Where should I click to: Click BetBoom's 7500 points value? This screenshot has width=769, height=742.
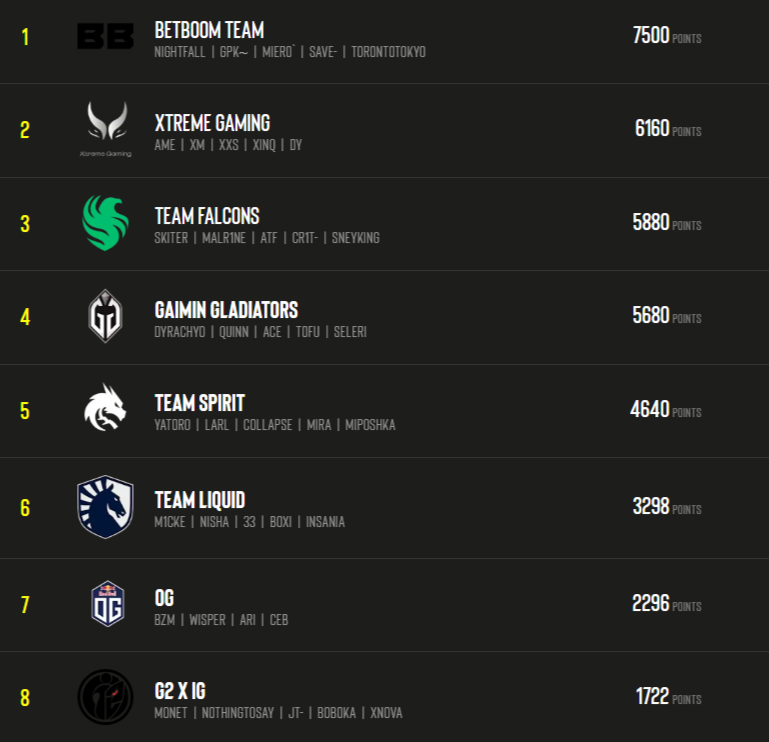point(651,35)
